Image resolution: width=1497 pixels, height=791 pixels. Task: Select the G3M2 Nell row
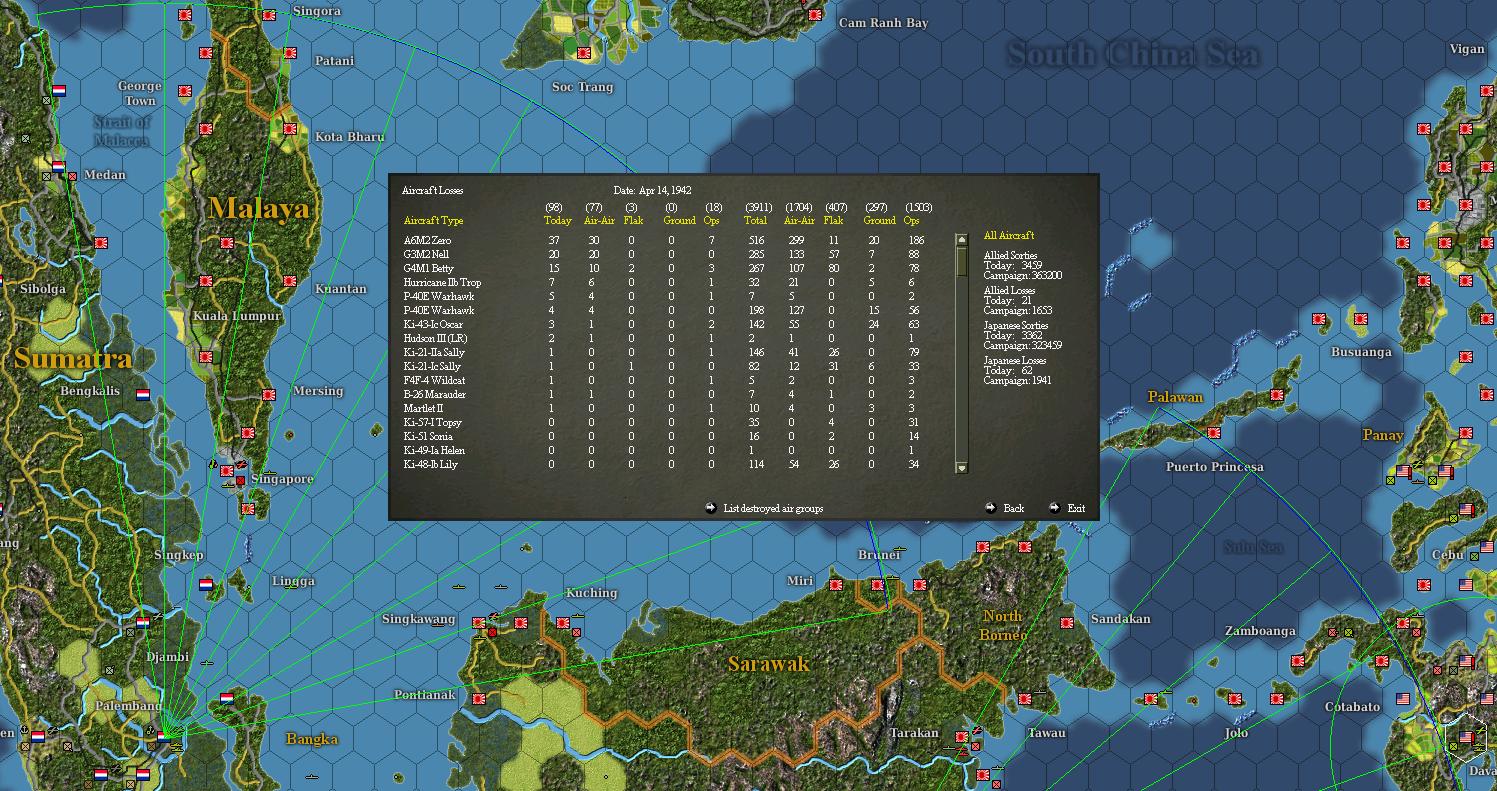tap(663, 254)
